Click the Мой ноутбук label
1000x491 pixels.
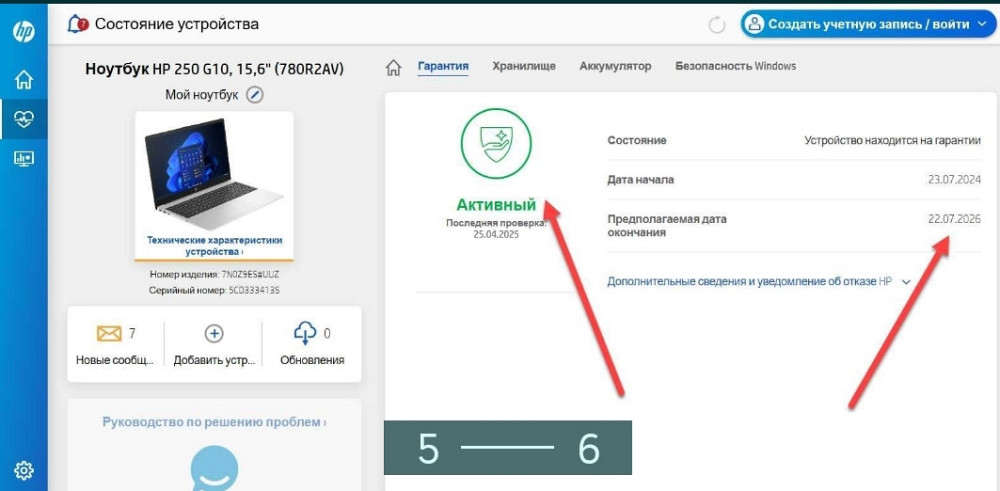coord(202,95)
